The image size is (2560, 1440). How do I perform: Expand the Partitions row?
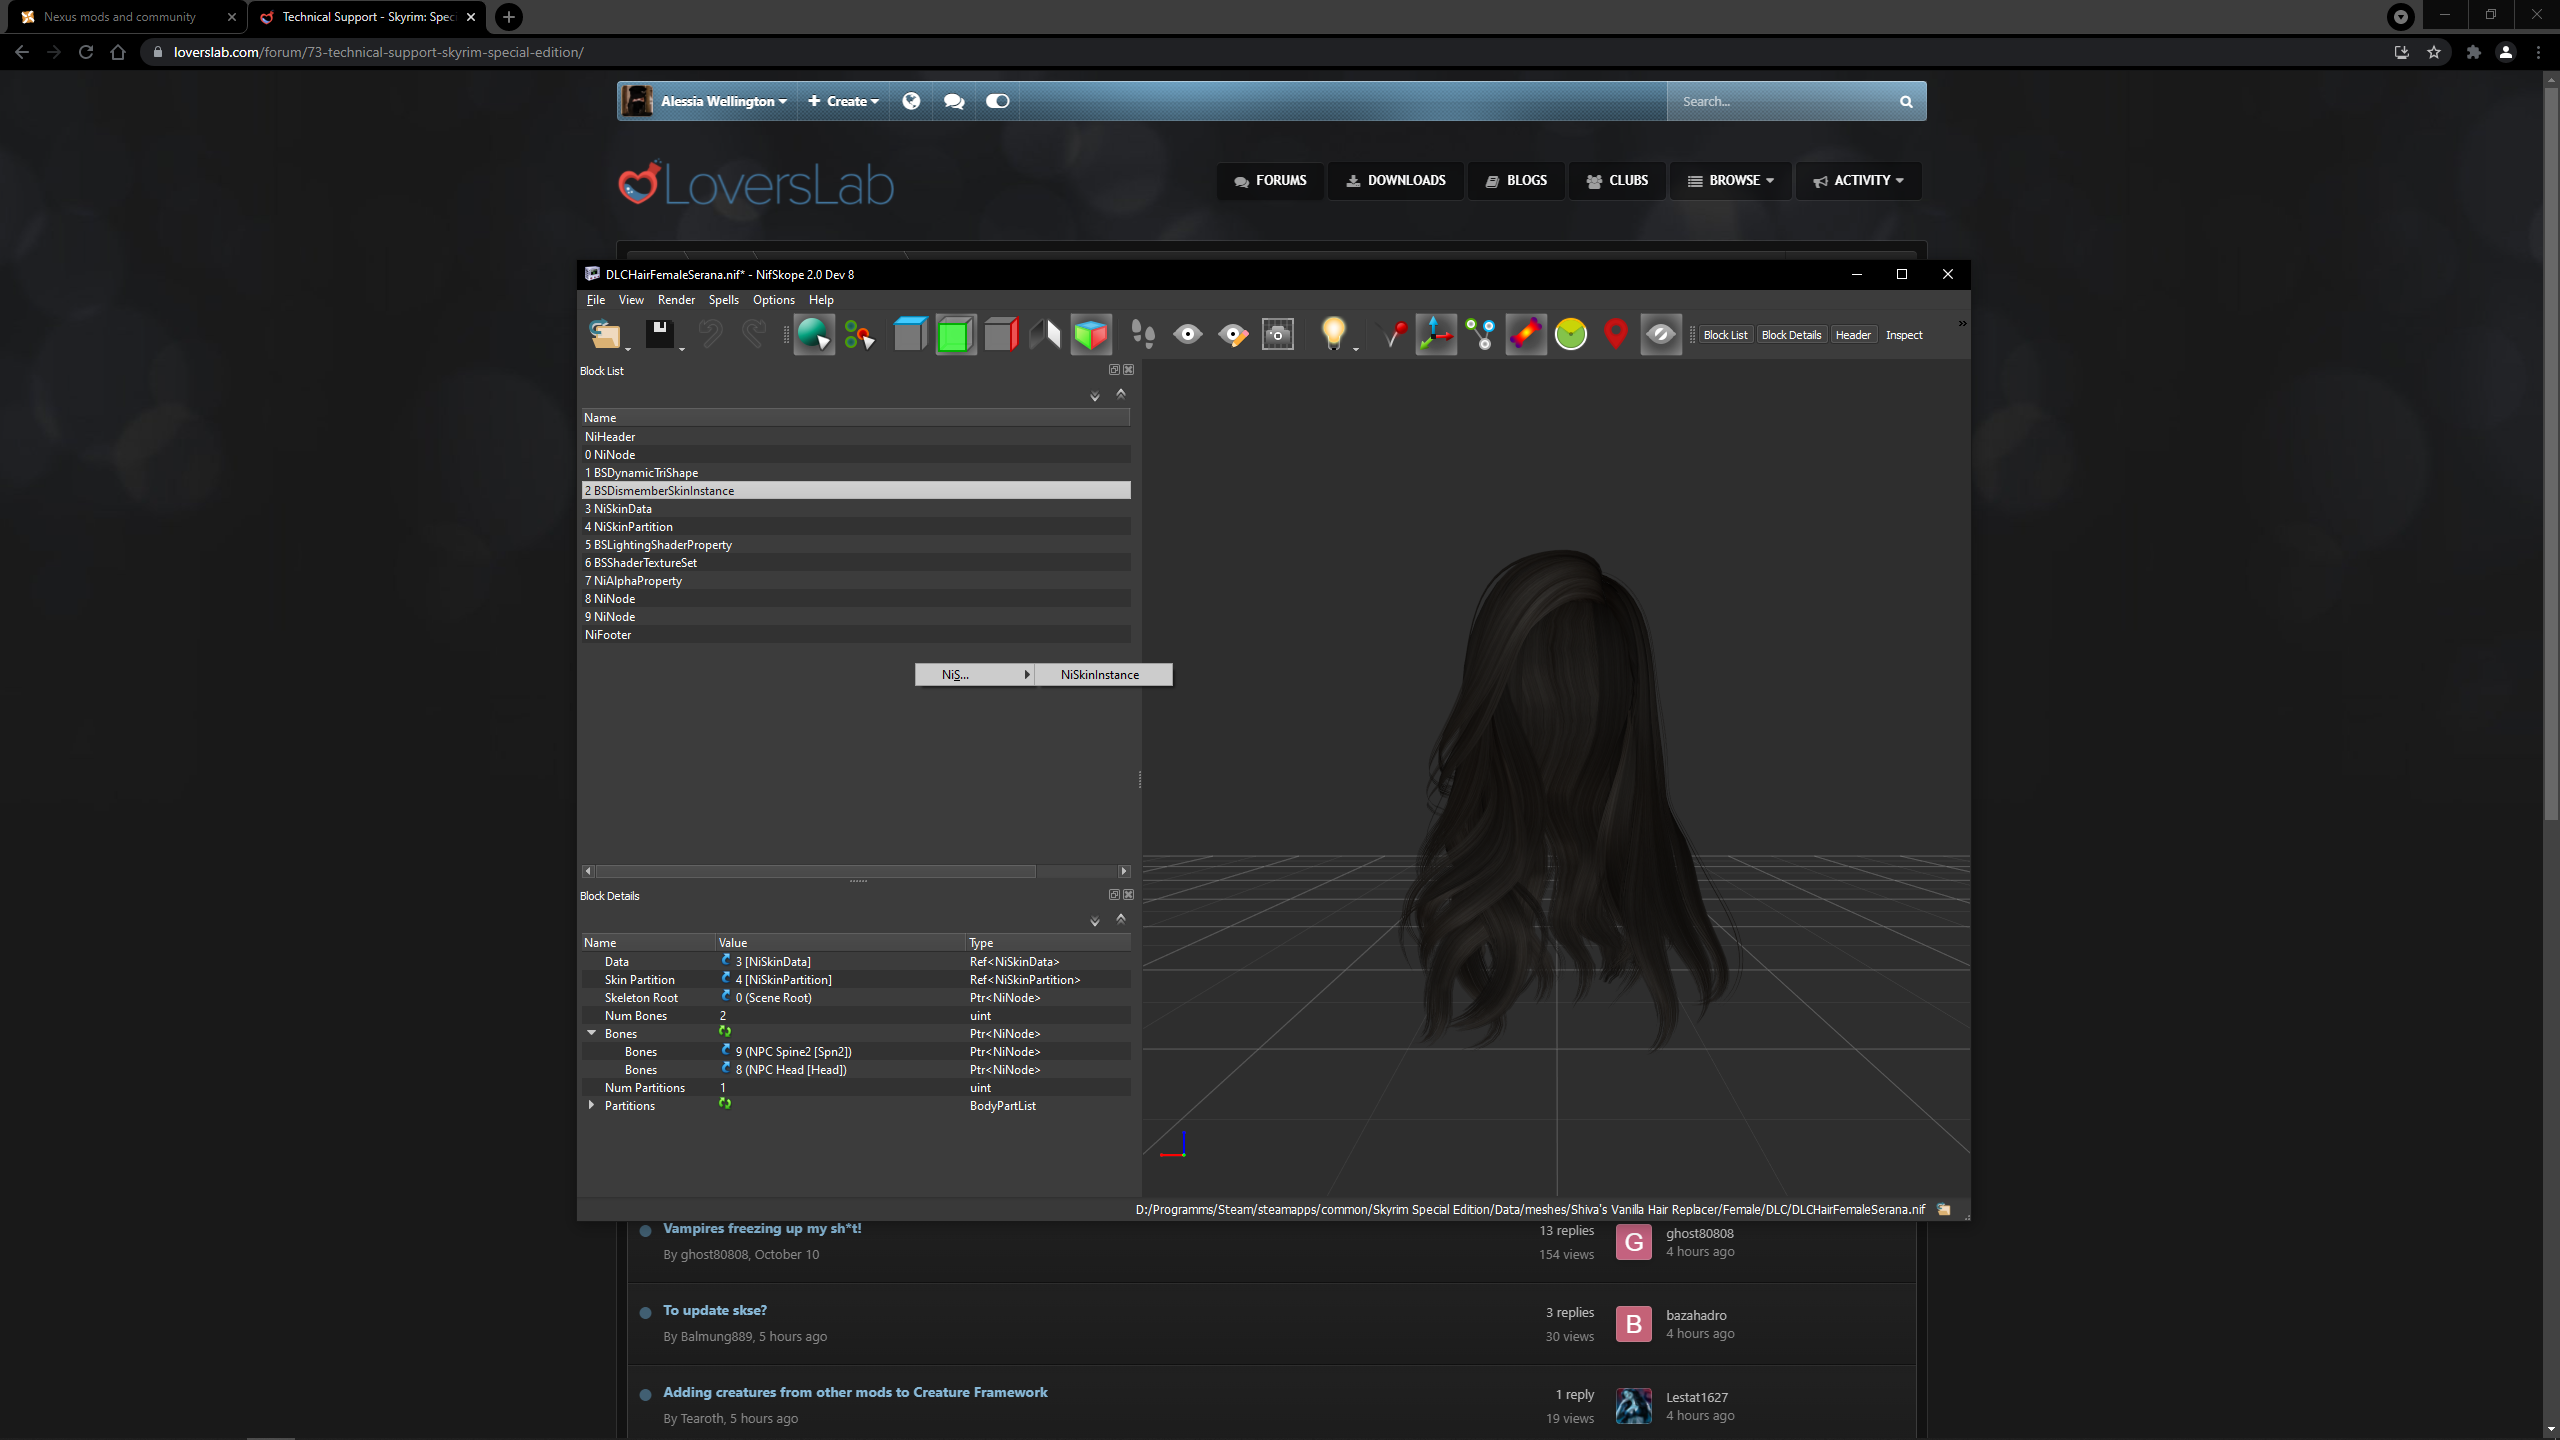[592, 1105]
